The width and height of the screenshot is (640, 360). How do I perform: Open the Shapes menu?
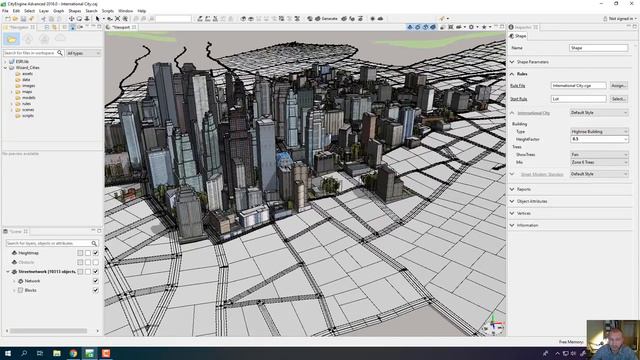(75, 11)
